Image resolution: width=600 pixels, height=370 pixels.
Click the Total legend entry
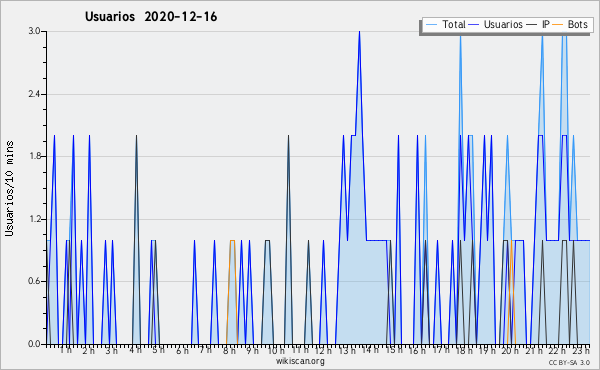445,24
